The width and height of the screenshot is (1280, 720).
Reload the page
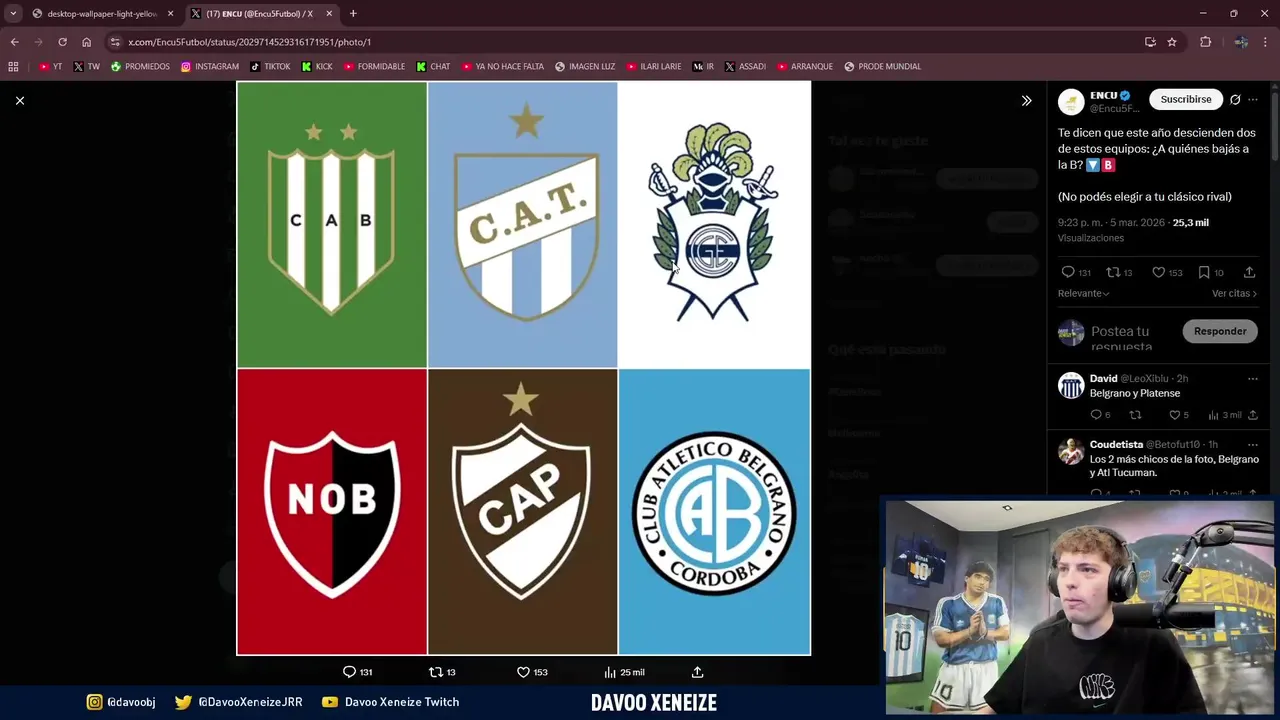pyautogui.click(x=62, y=42)
